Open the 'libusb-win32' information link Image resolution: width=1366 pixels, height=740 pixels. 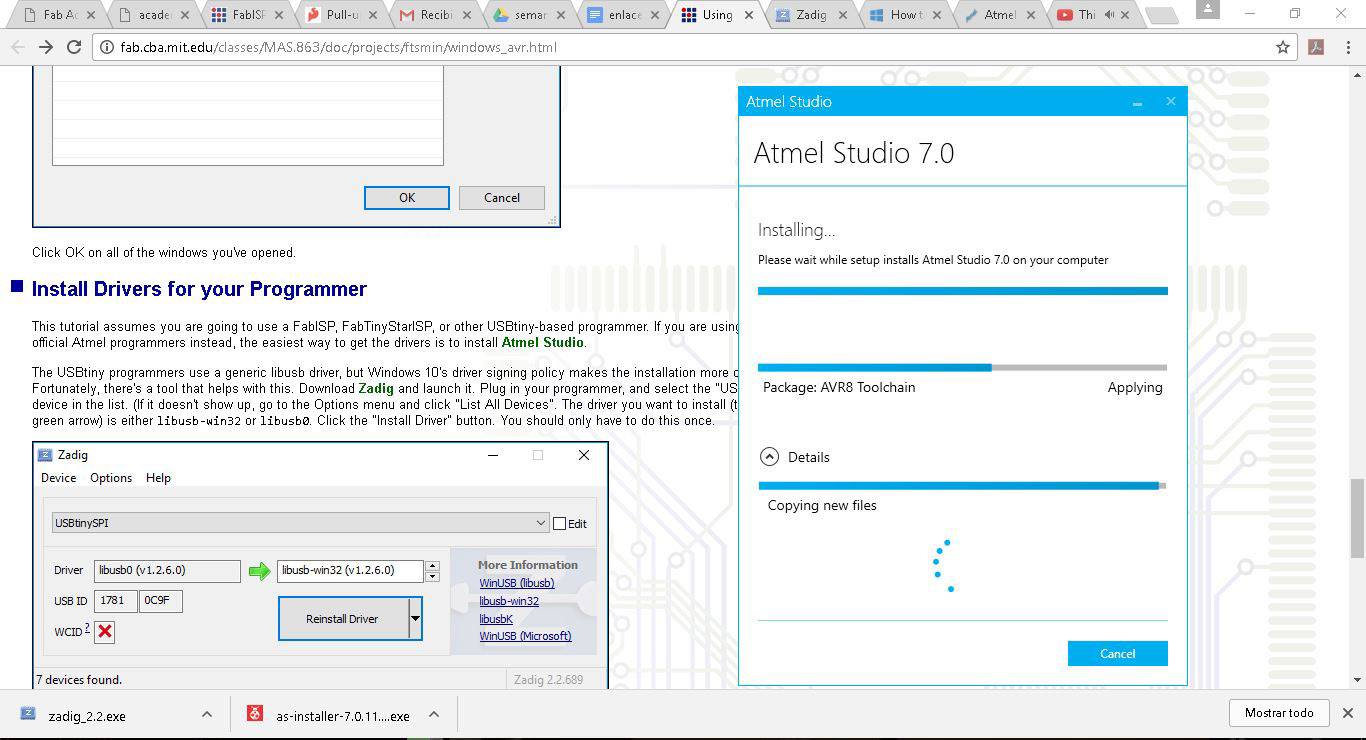(509, 601)
